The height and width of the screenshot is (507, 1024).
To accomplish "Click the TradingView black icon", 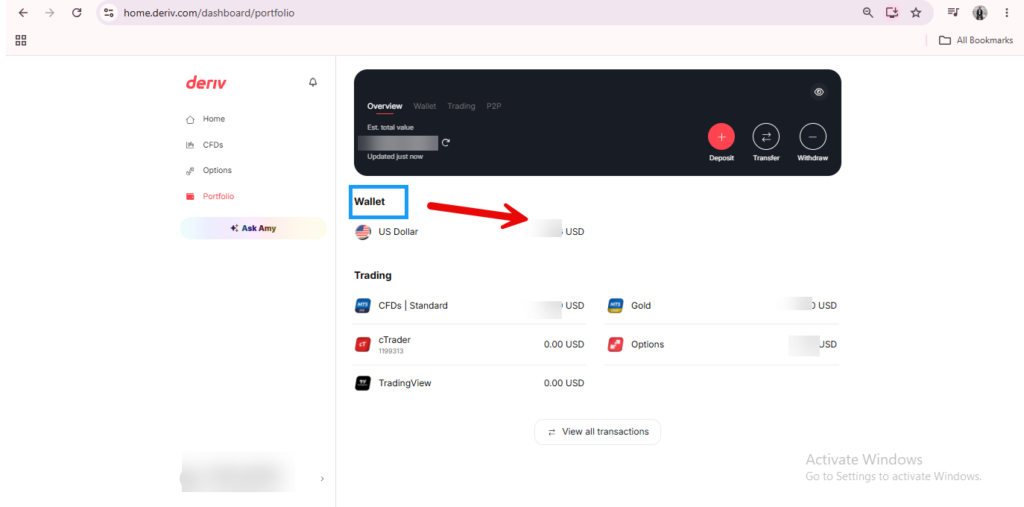I will coord(363,384).
